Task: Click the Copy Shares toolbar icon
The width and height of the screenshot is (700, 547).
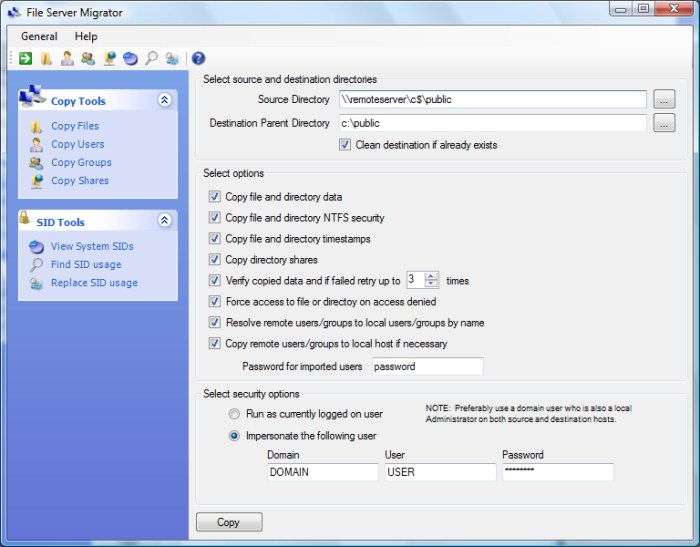Action: (109, 59)
